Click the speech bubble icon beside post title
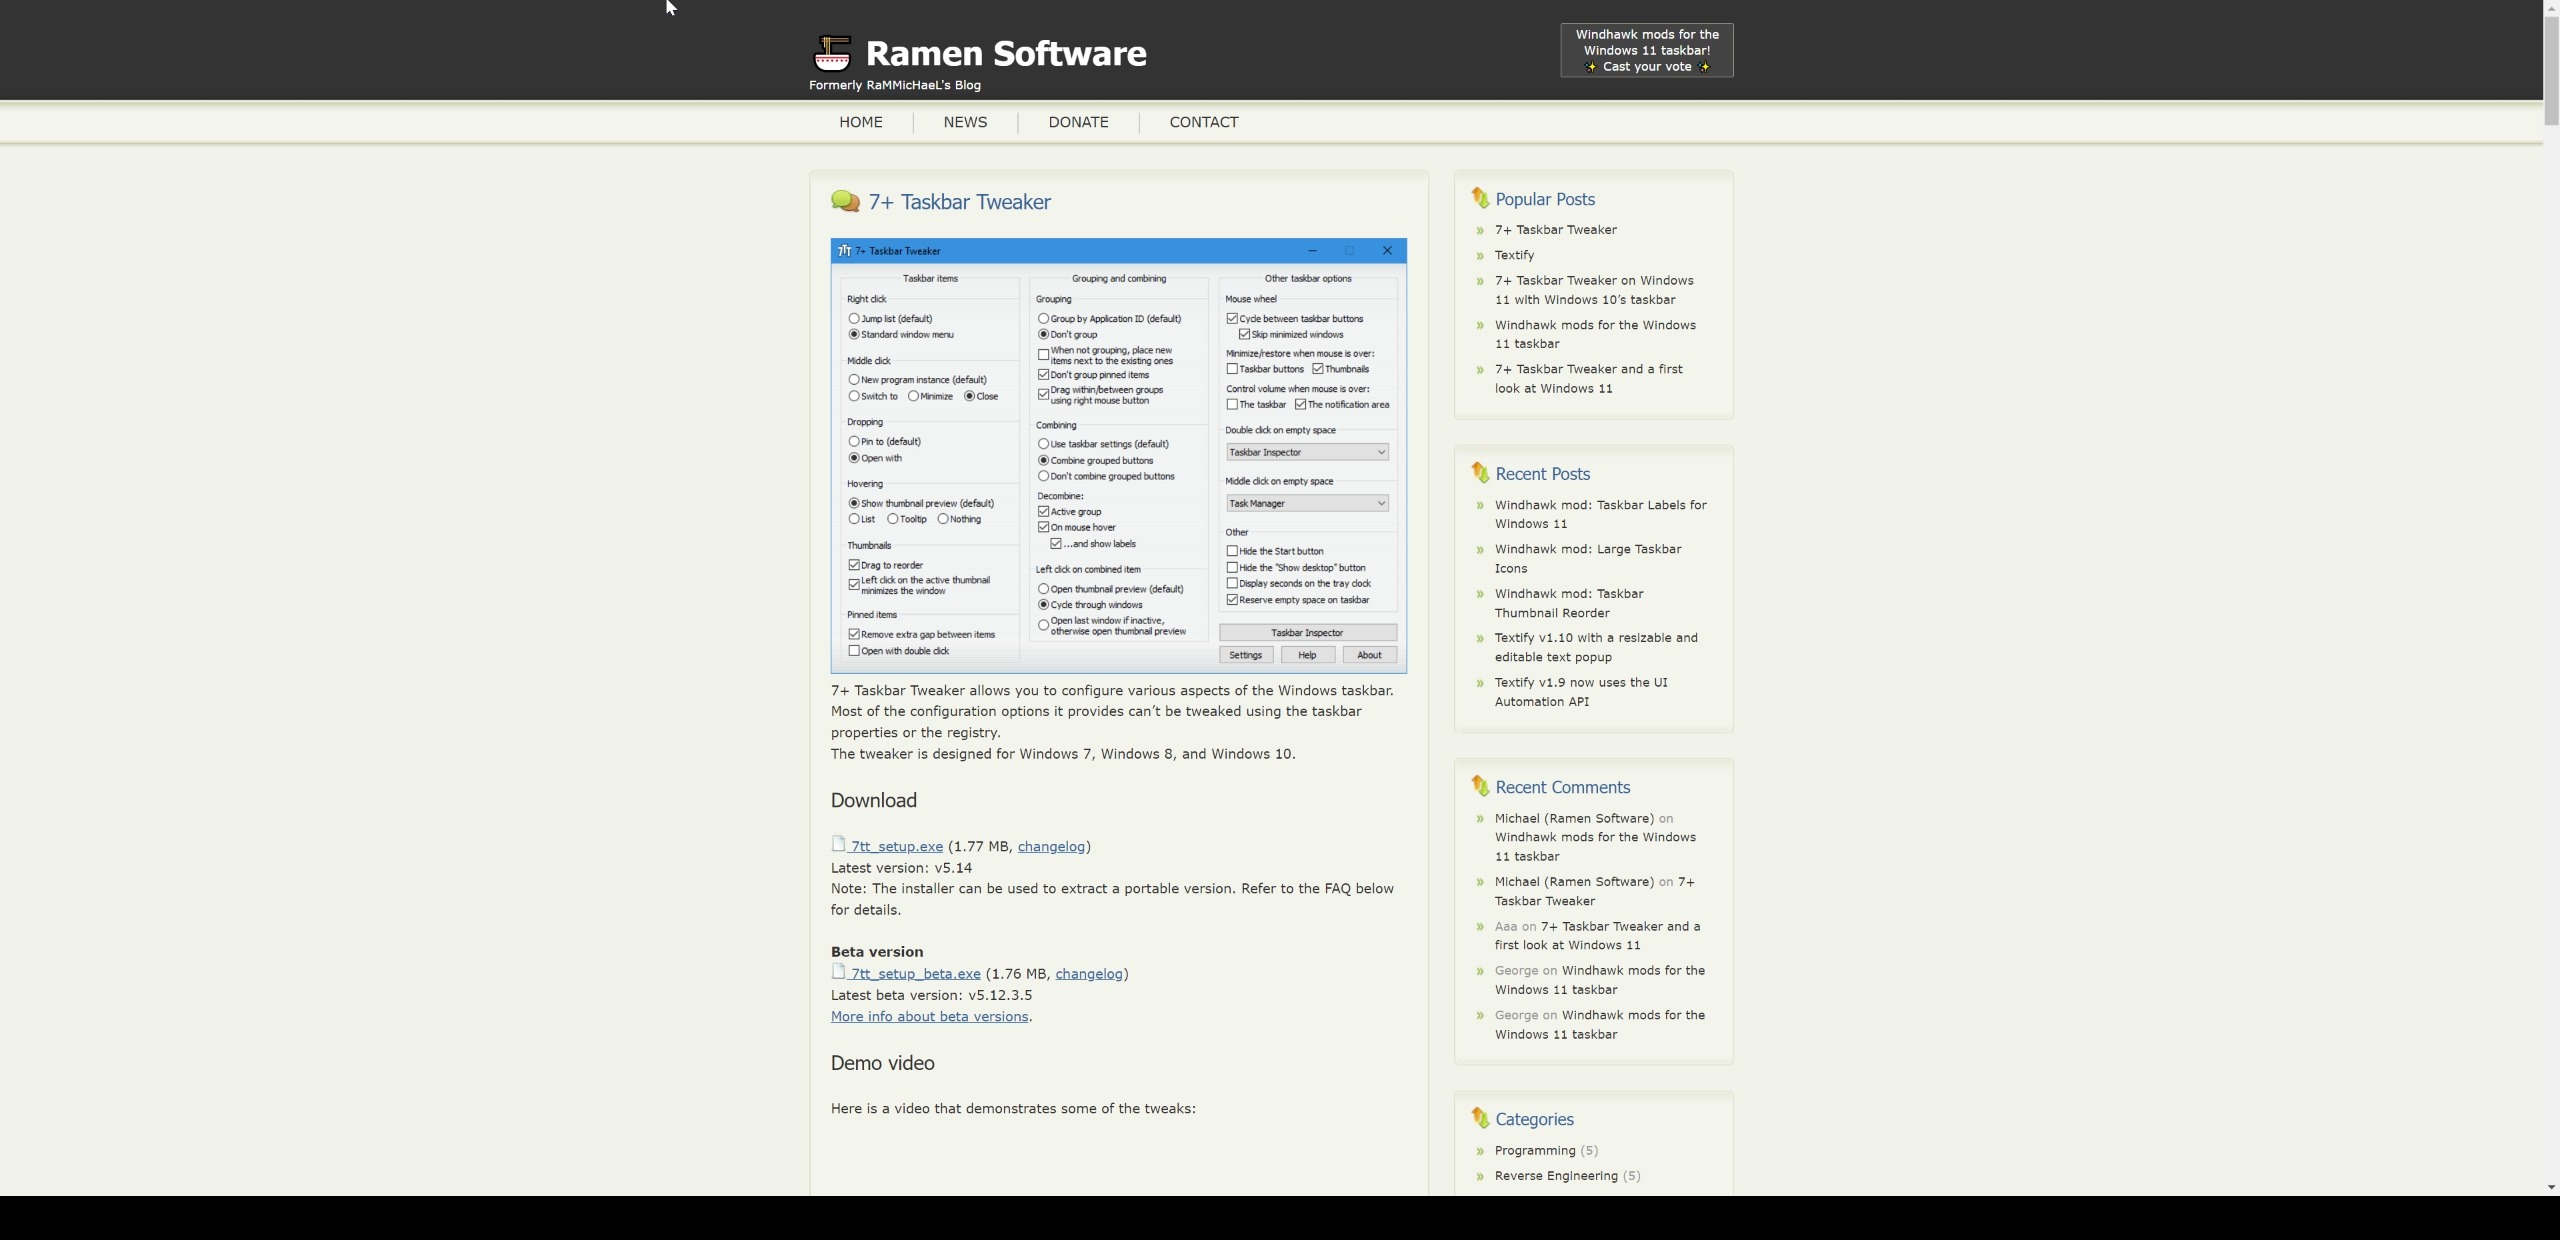Screen dimensions: 2560x1240 click(x=845, y=202)
